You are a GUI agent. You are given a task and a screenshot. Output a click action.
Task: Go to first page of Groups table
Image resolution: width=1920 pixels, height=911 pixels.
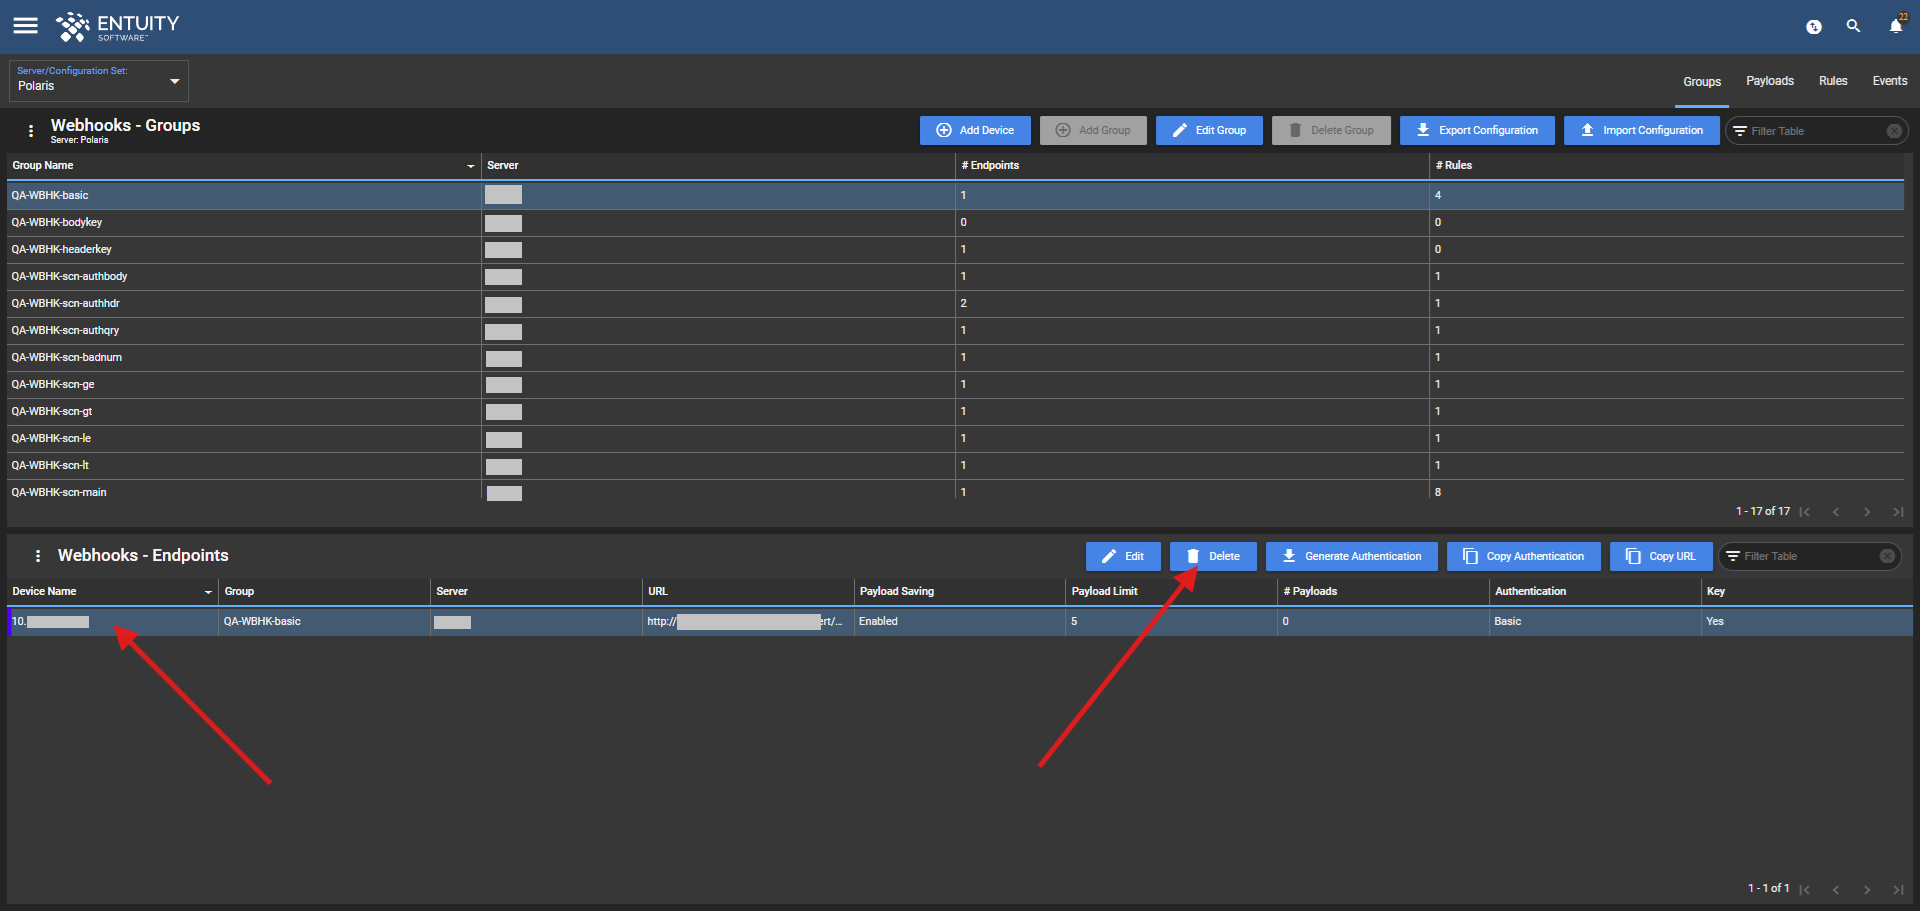[1805, 512]
